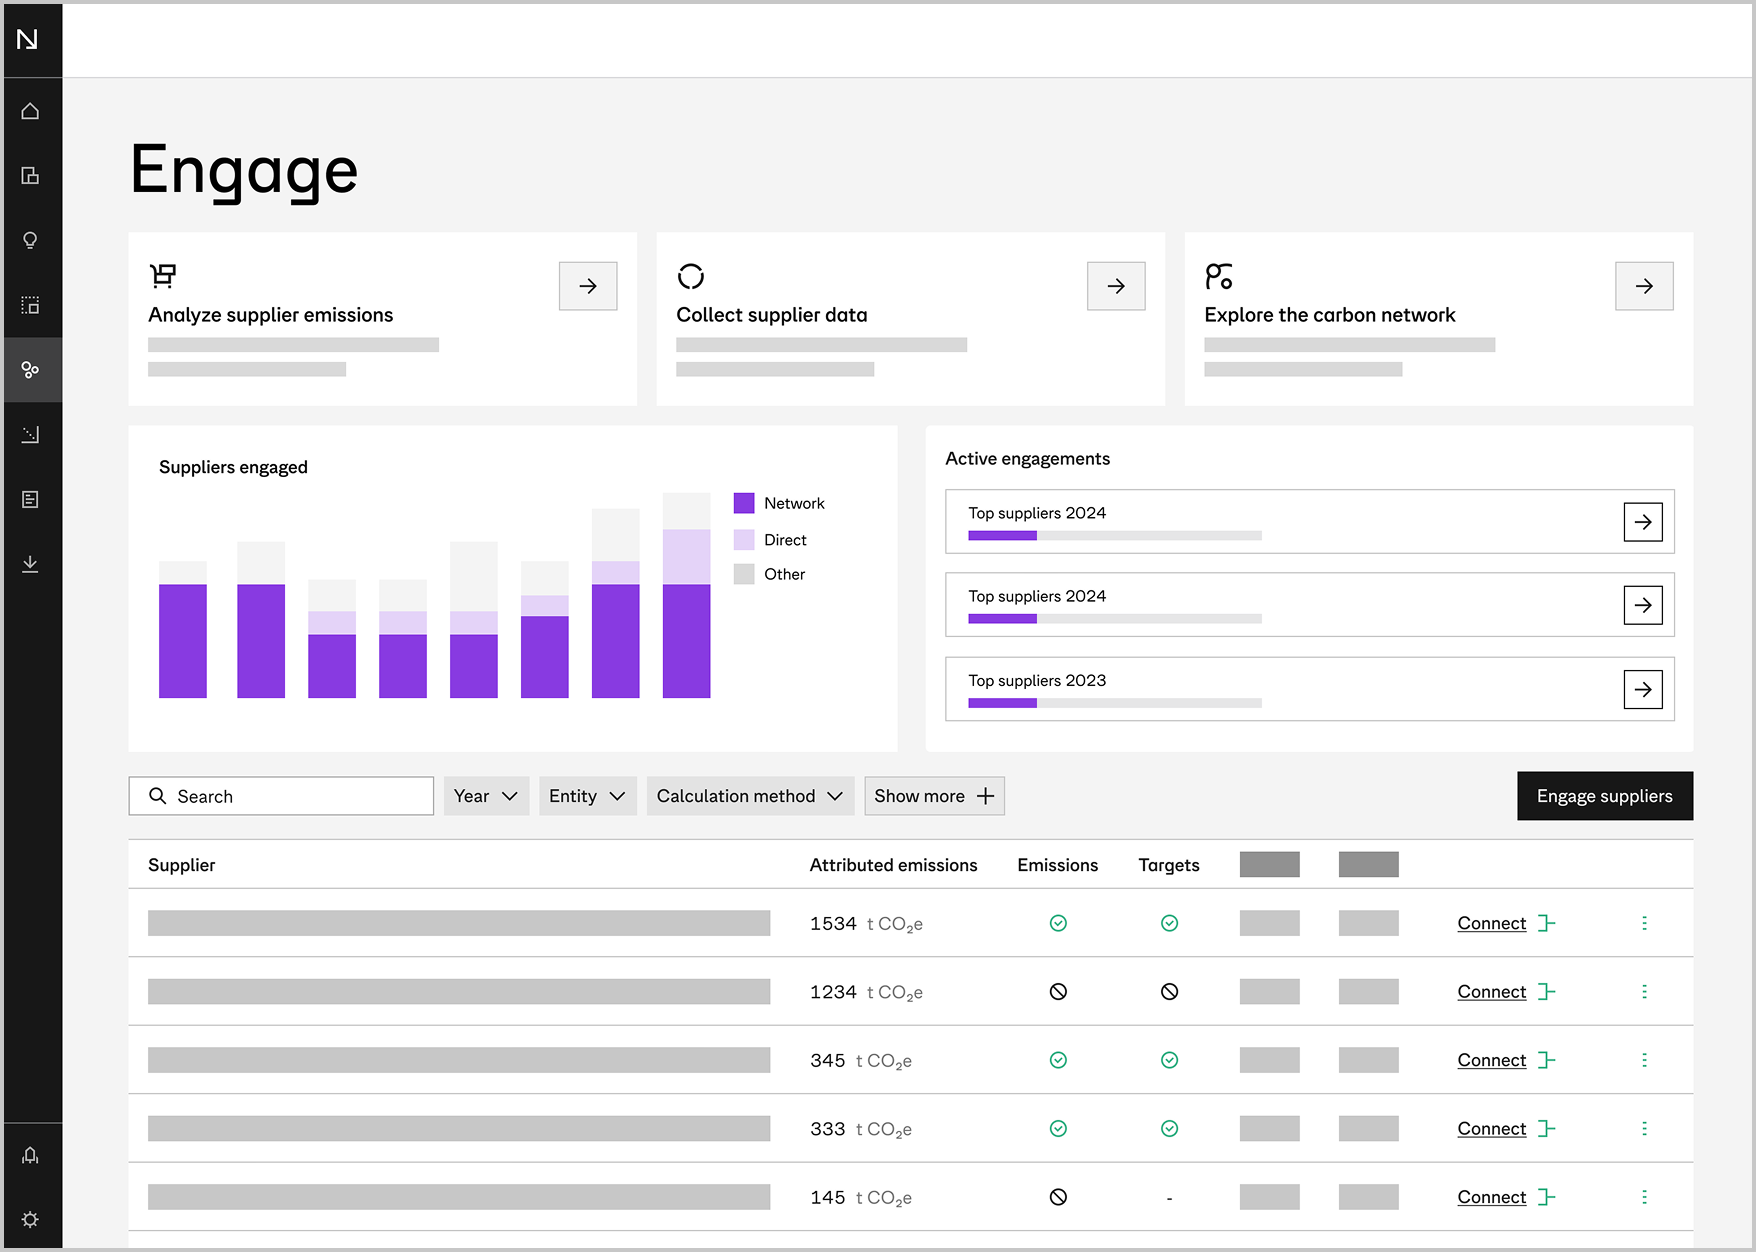Click the notifications bell icon
Image resolution: width=1757 pixels, height=1252 pixels.
tap(30, 1155)
